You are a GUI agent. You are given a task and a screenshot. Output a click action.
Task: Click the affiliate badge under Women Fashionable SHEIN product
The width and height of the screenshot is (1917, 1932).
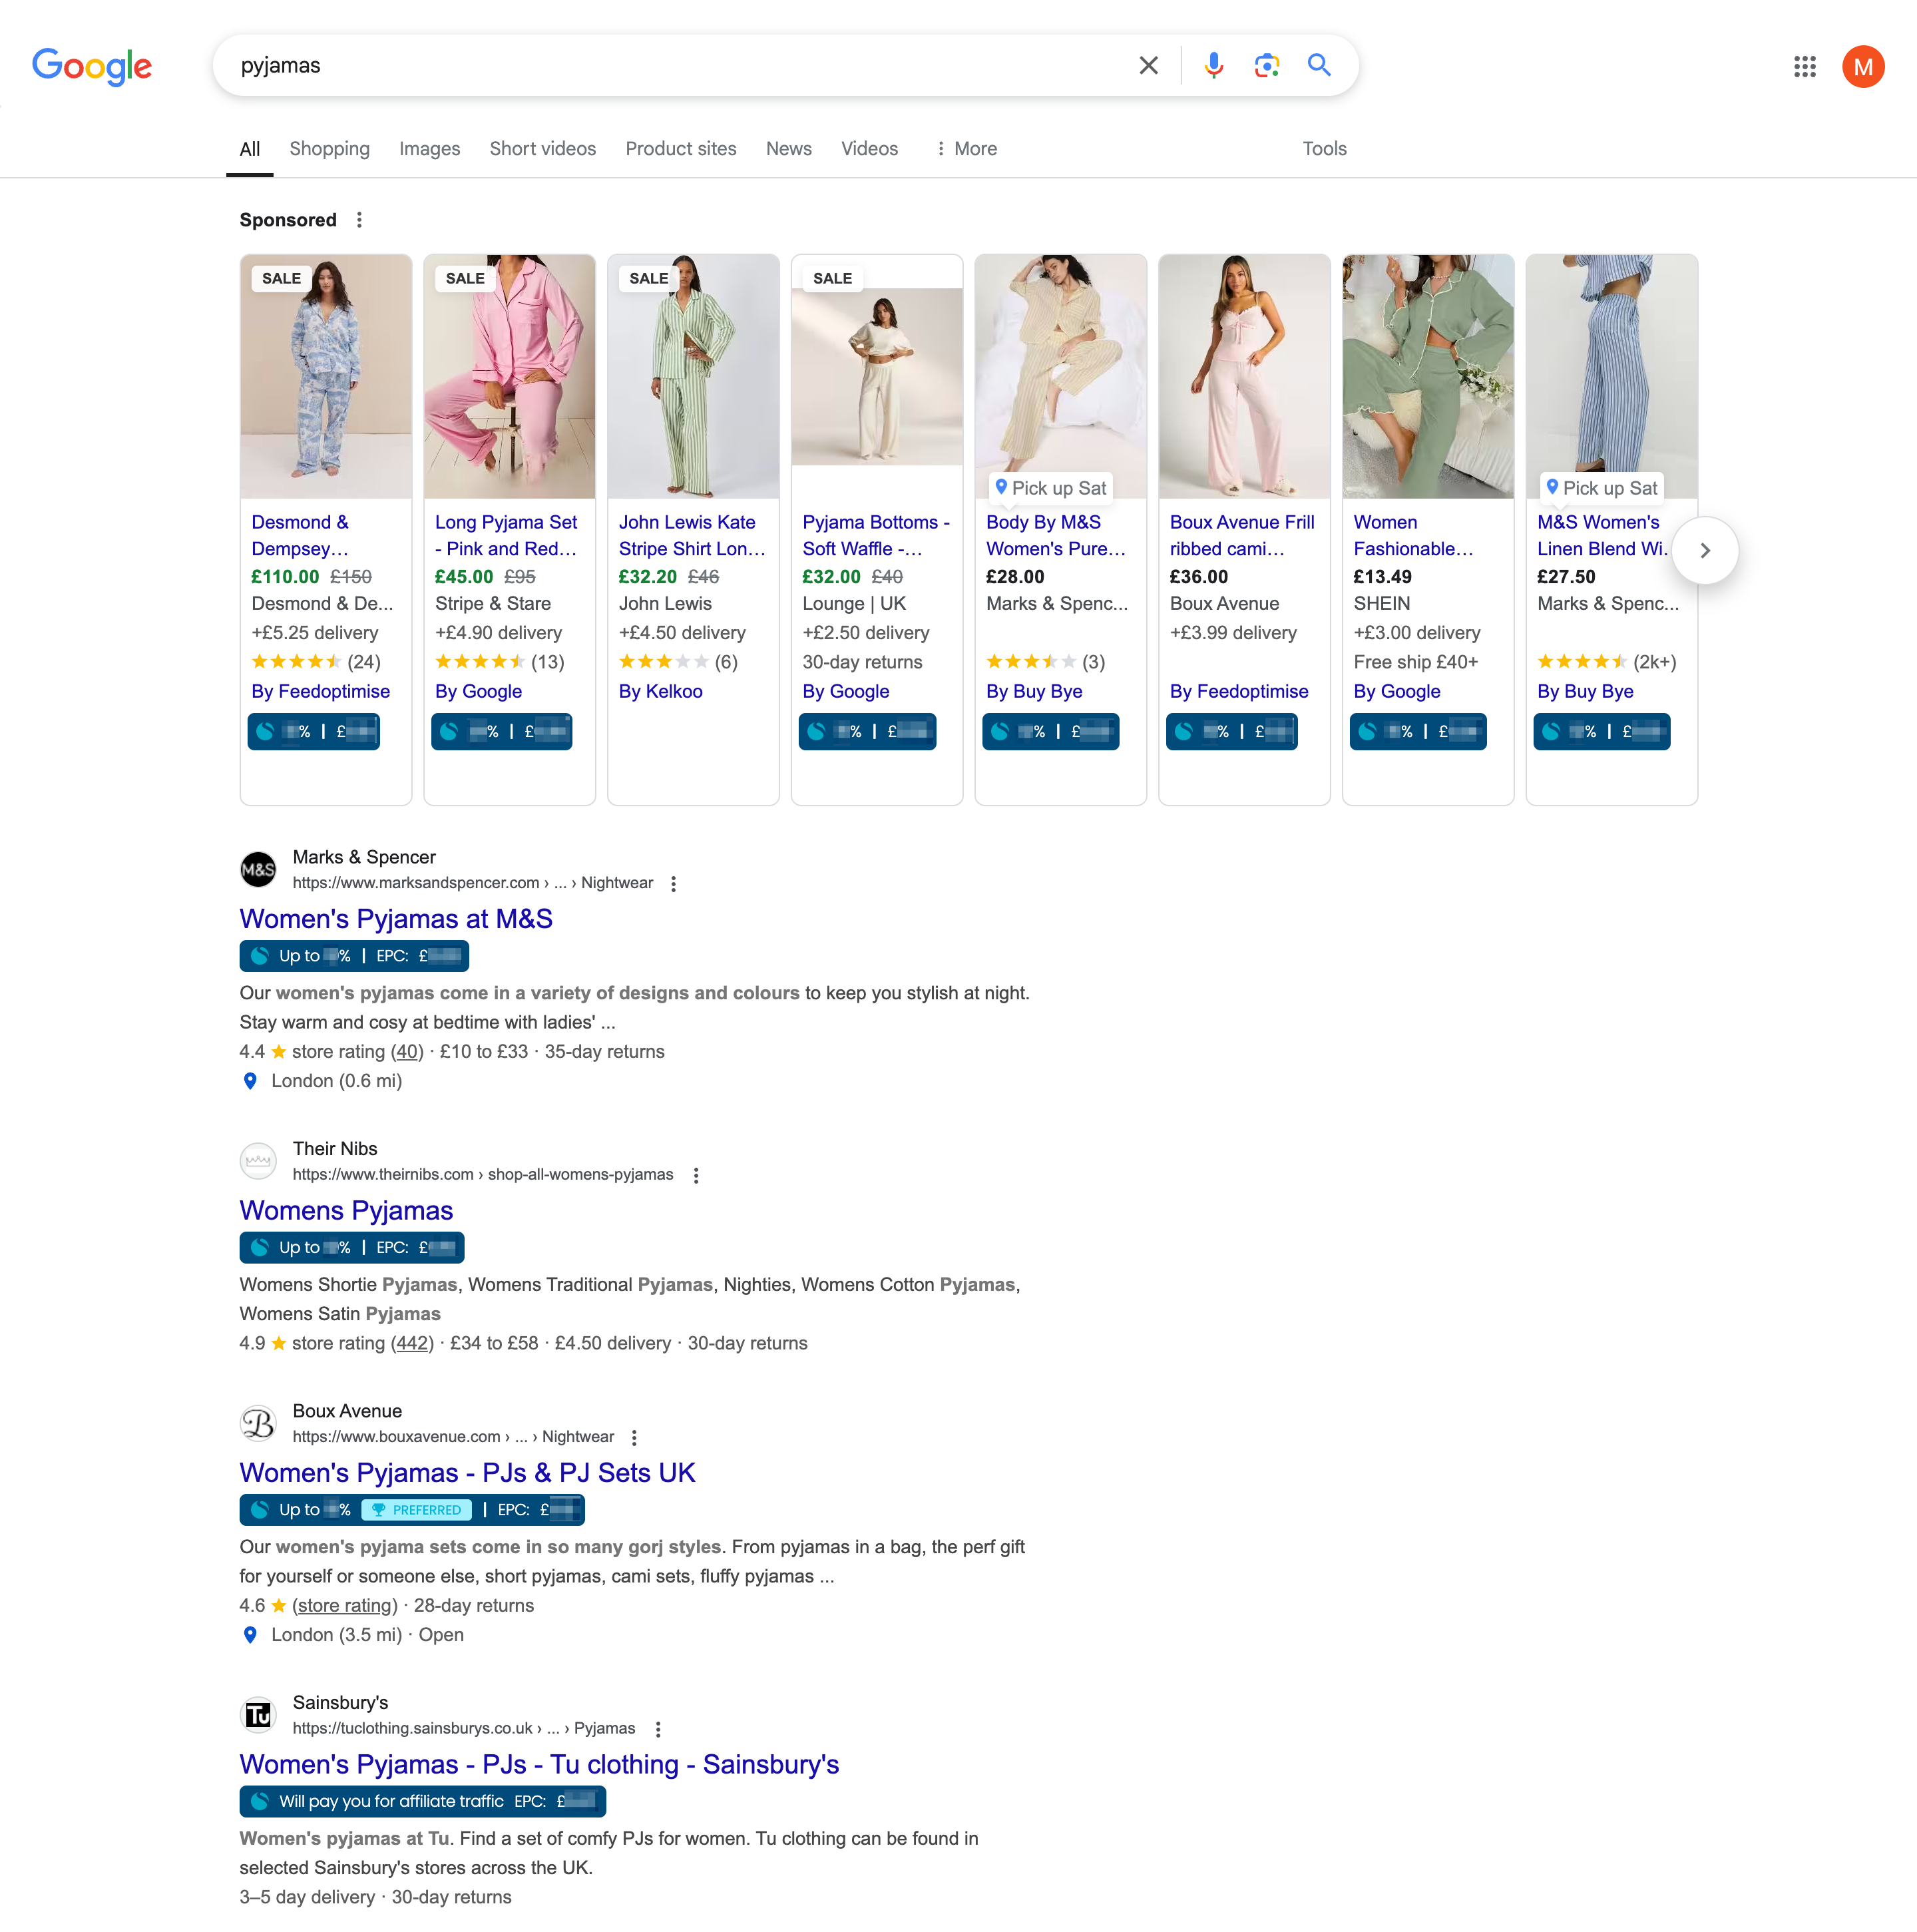point(1418,732)
